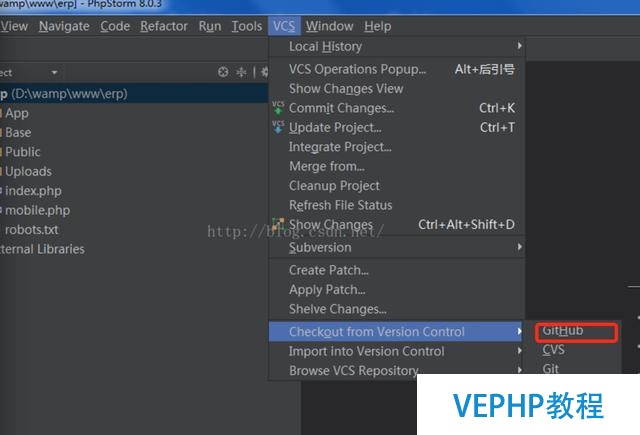Click the collapse all icon
This screenshot has width=640, height=435.
point(242,72)
